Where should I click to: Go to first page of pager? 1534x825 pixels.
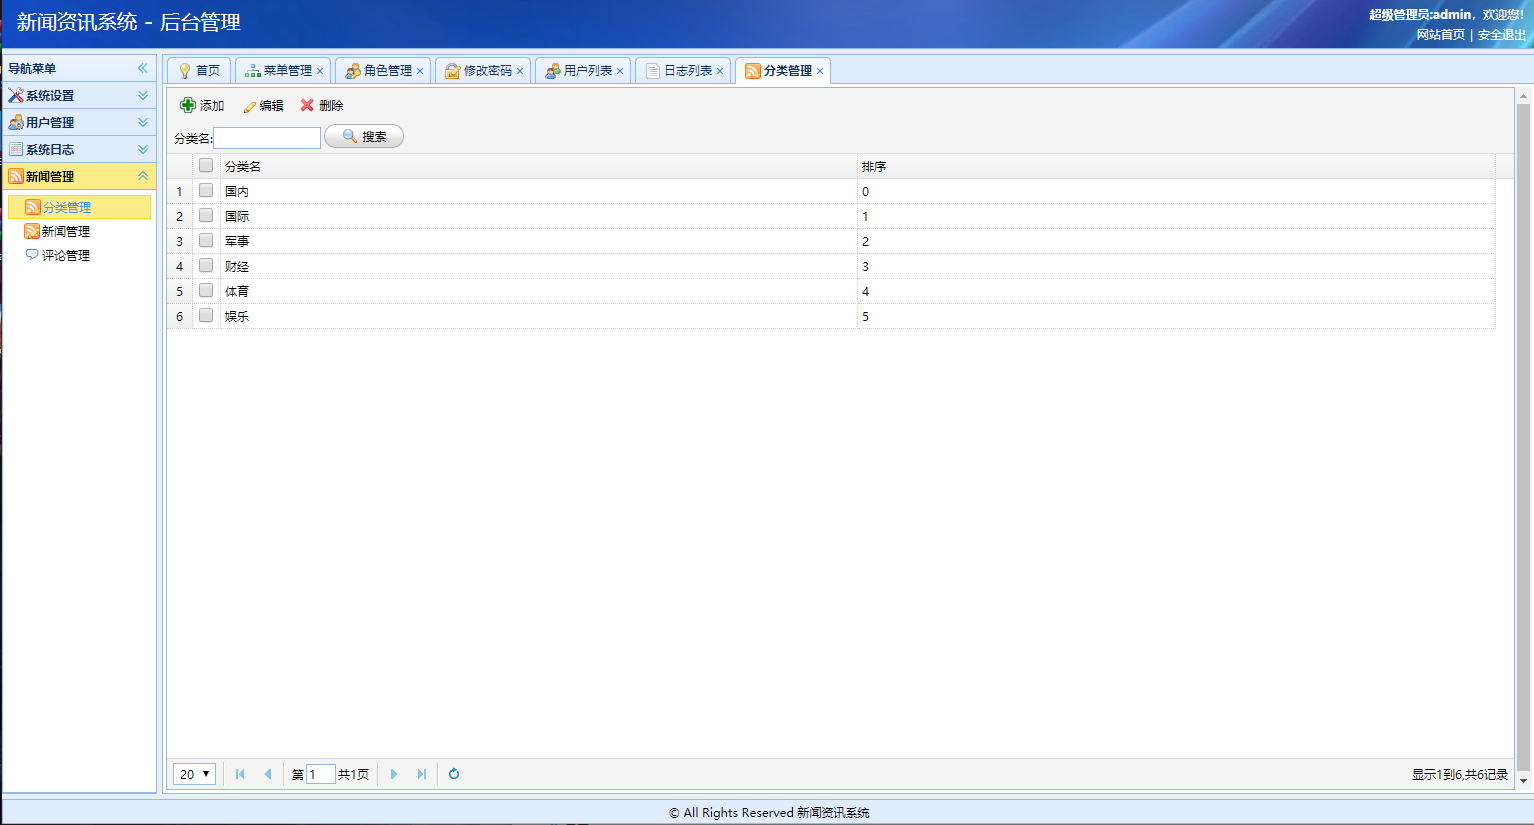[240, 774]
